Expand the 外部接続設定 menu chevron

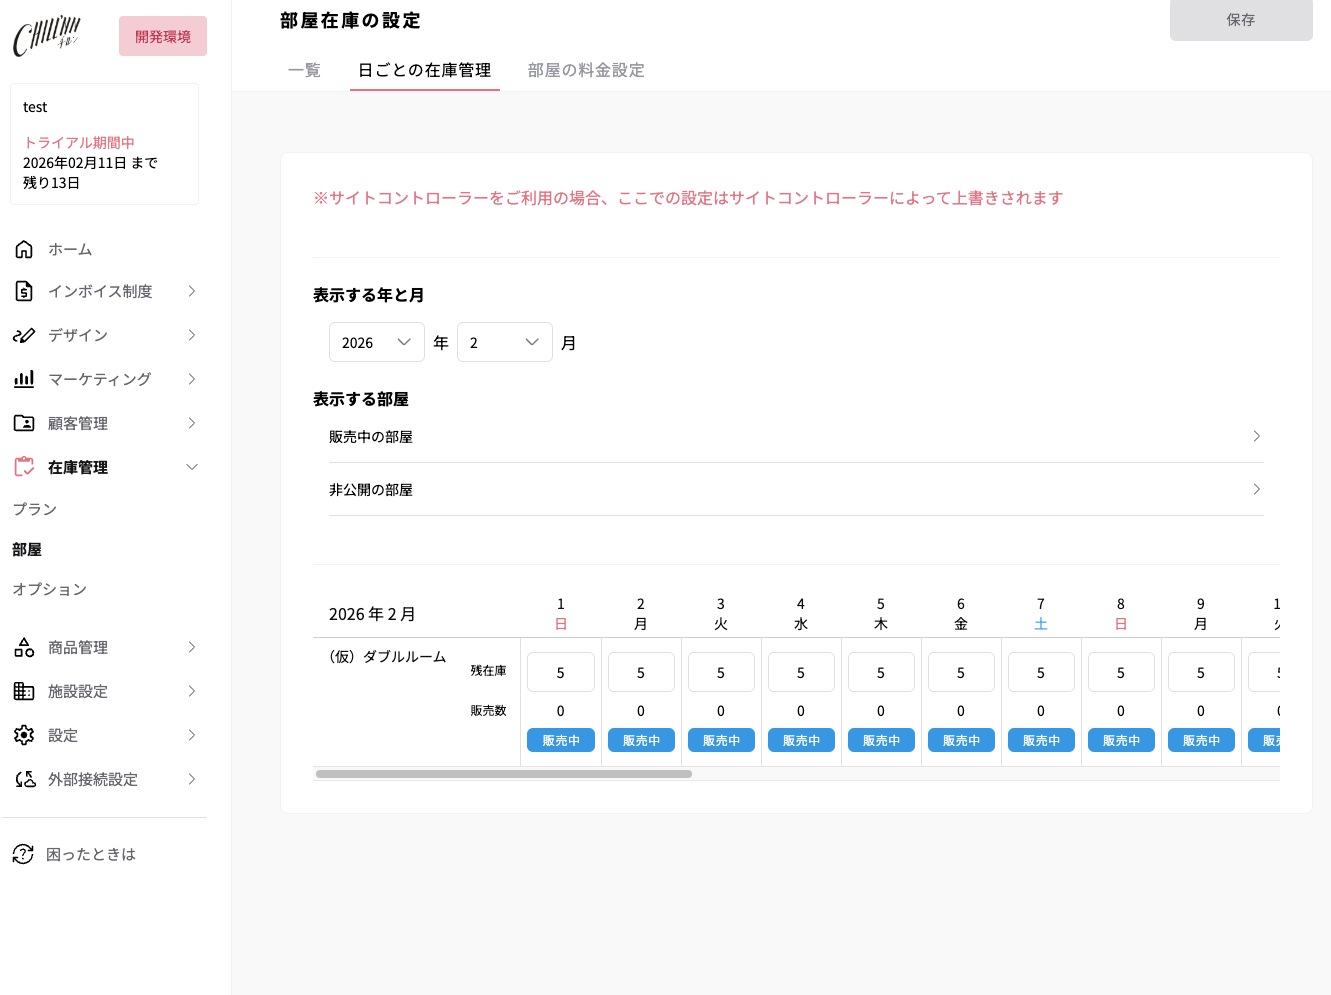click(192, 779)
